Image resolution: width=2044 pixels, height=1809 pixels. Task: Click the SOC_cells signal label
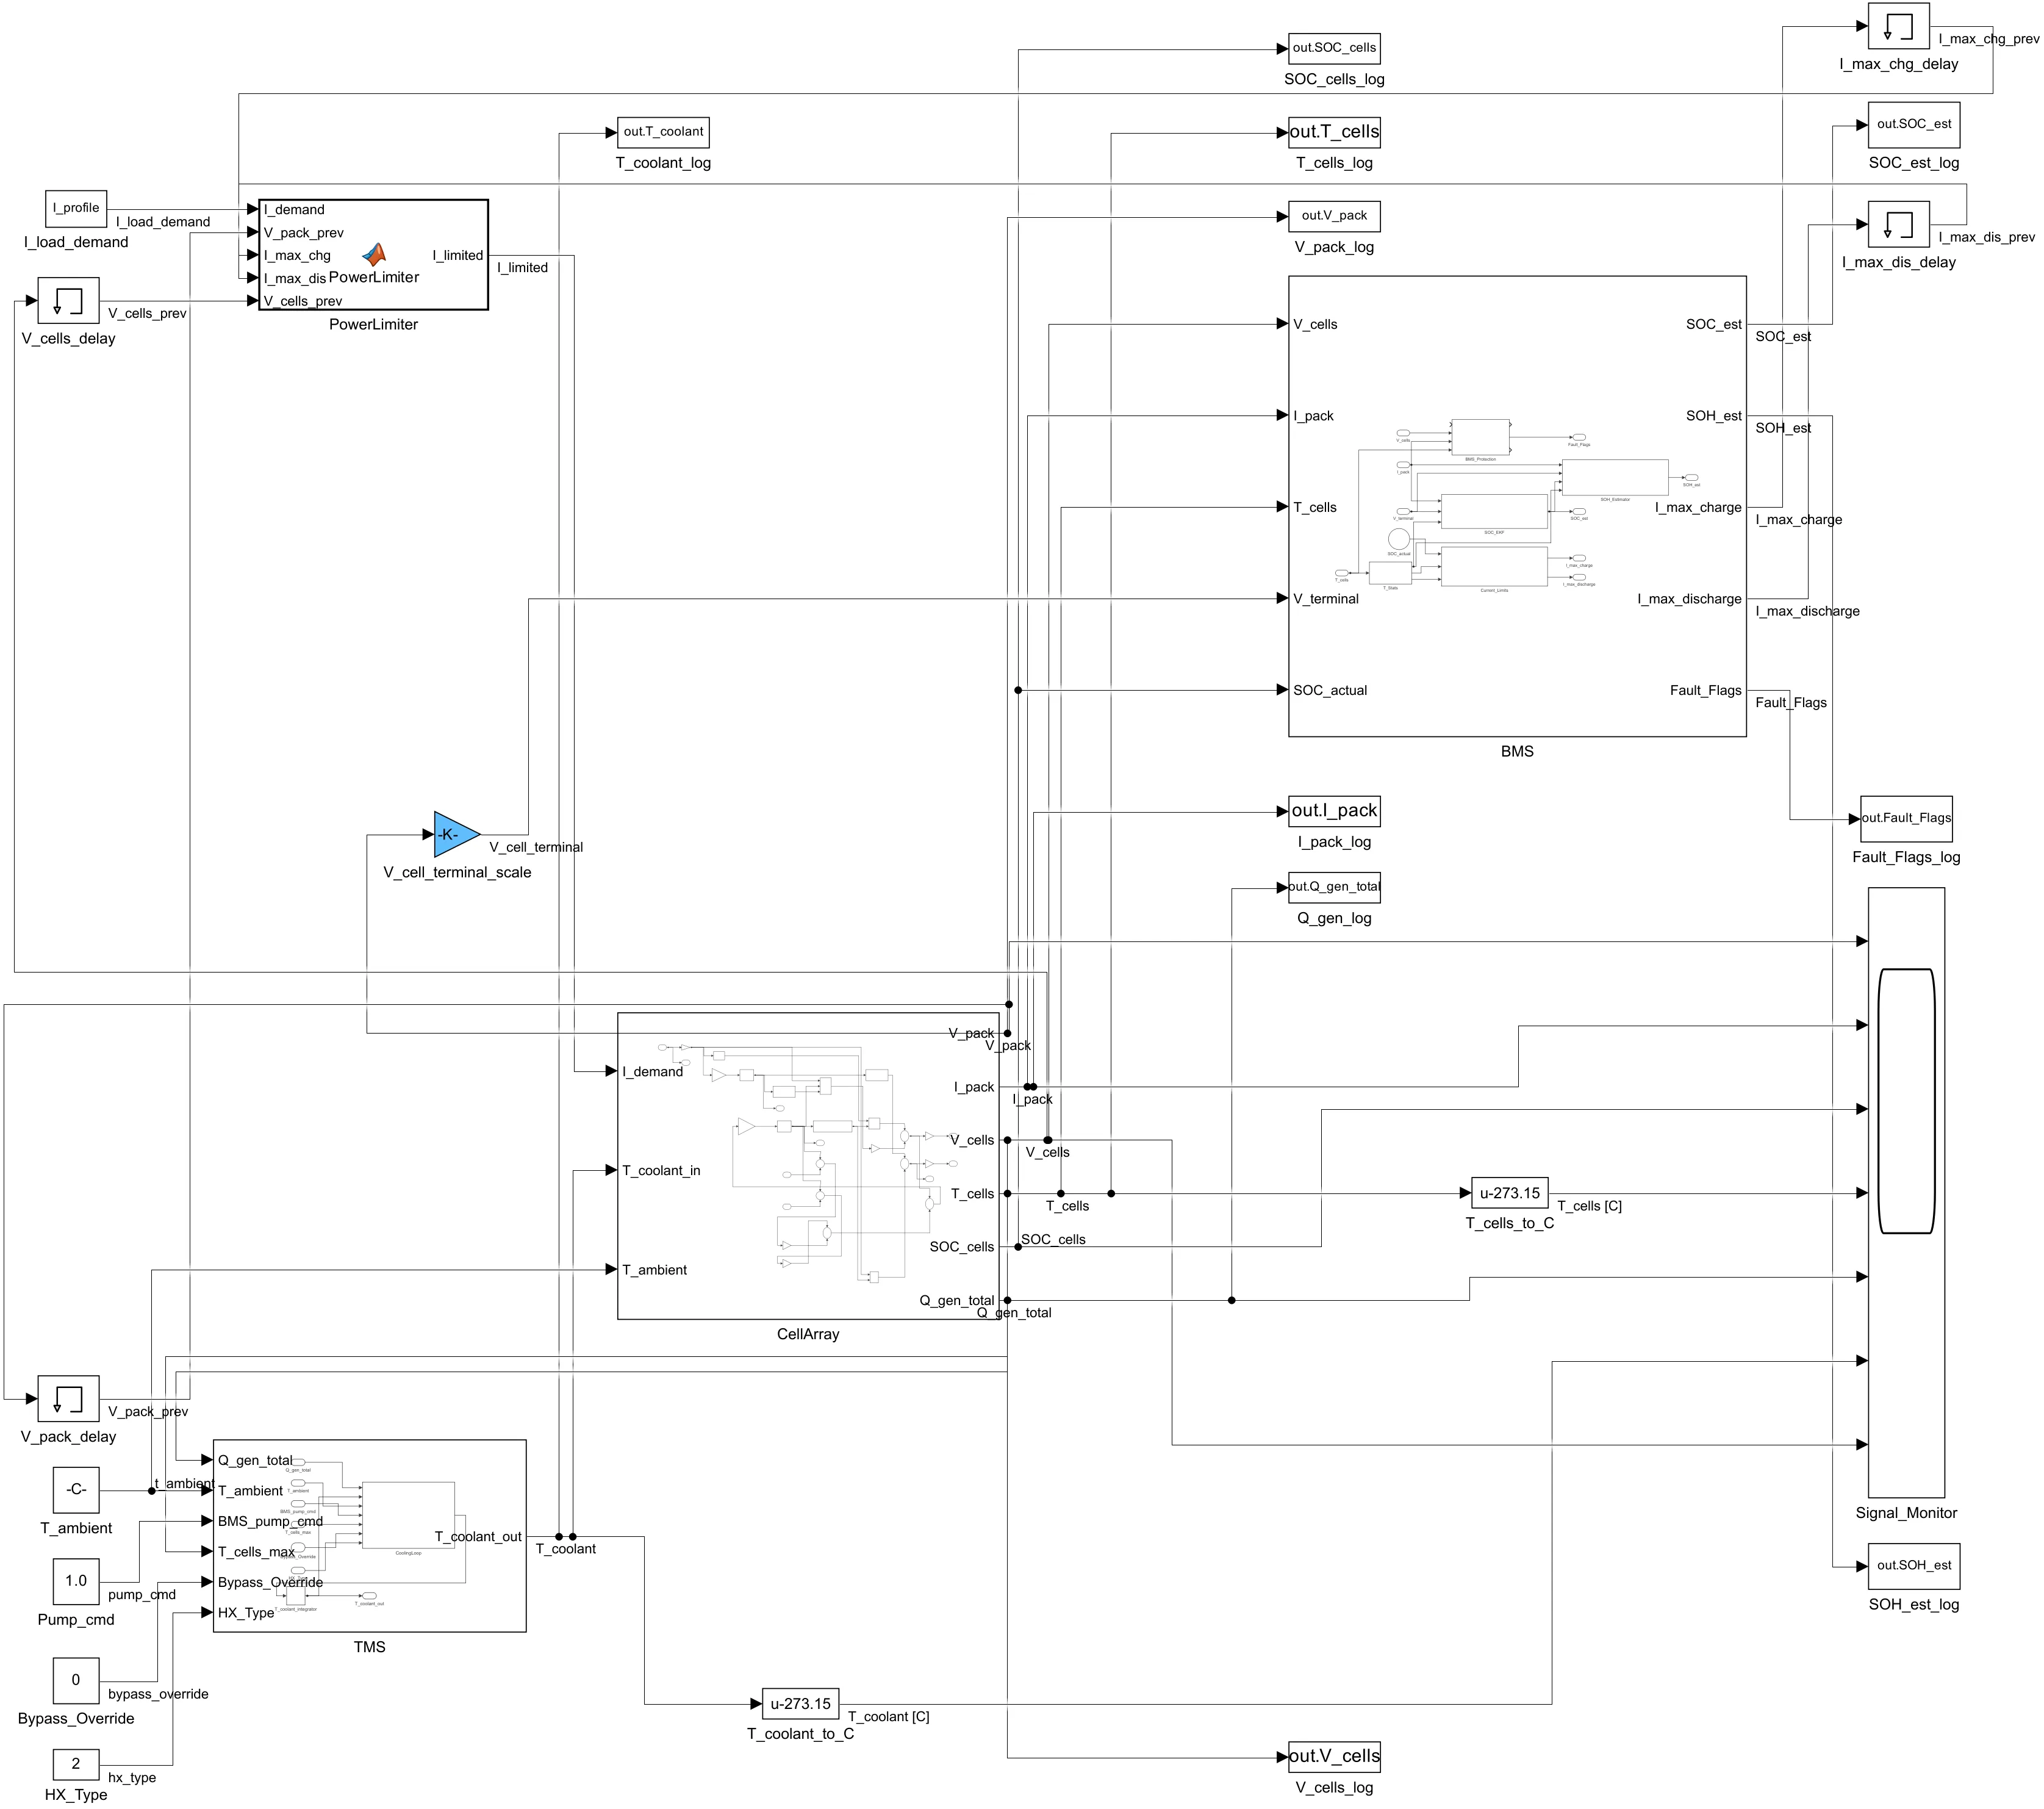pos(1053,1240)
